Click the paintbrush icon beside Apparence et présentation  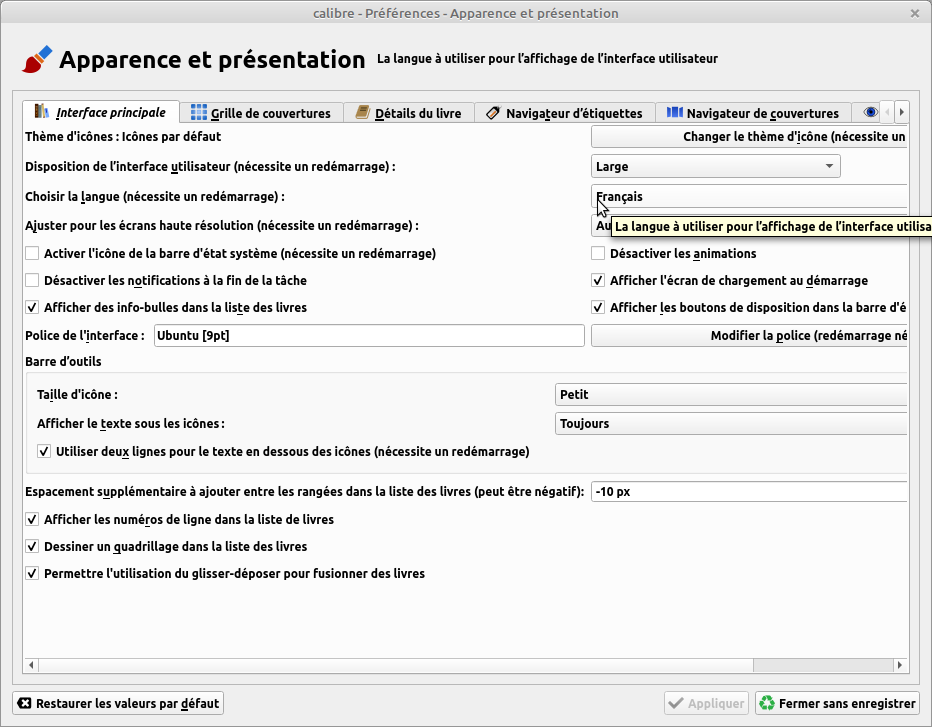tap(37, 59)
